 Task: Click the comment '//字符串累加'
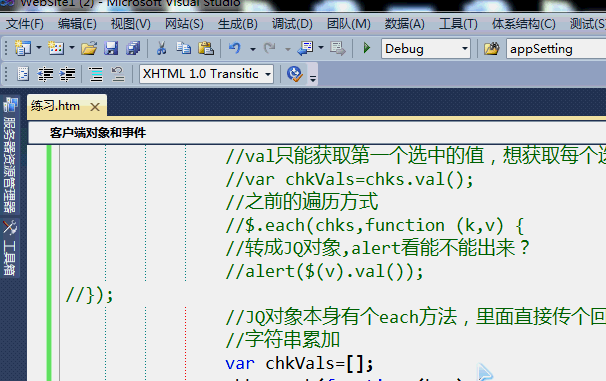tap(283, 340)
